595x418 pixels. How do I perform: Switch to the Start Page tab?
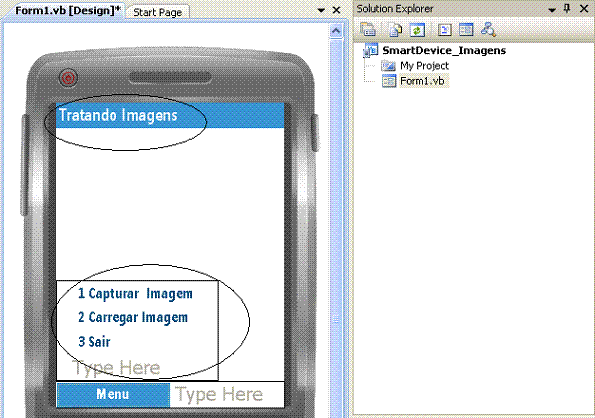coord(157,12)
